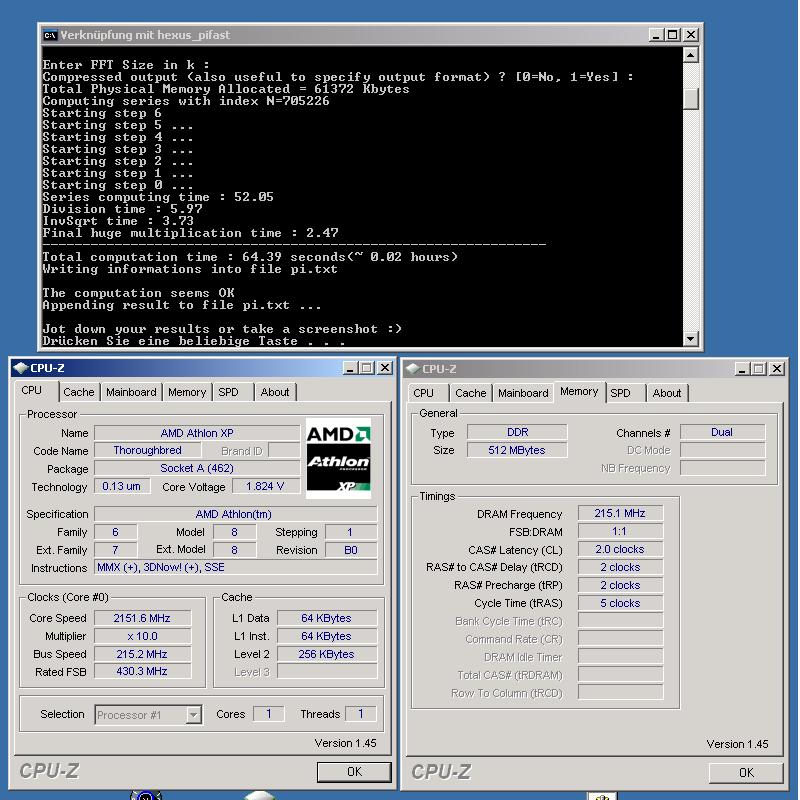Click OK in the left CPU-Z window
The height and width of the screenshot is (800, 800).
click(354, 771)
